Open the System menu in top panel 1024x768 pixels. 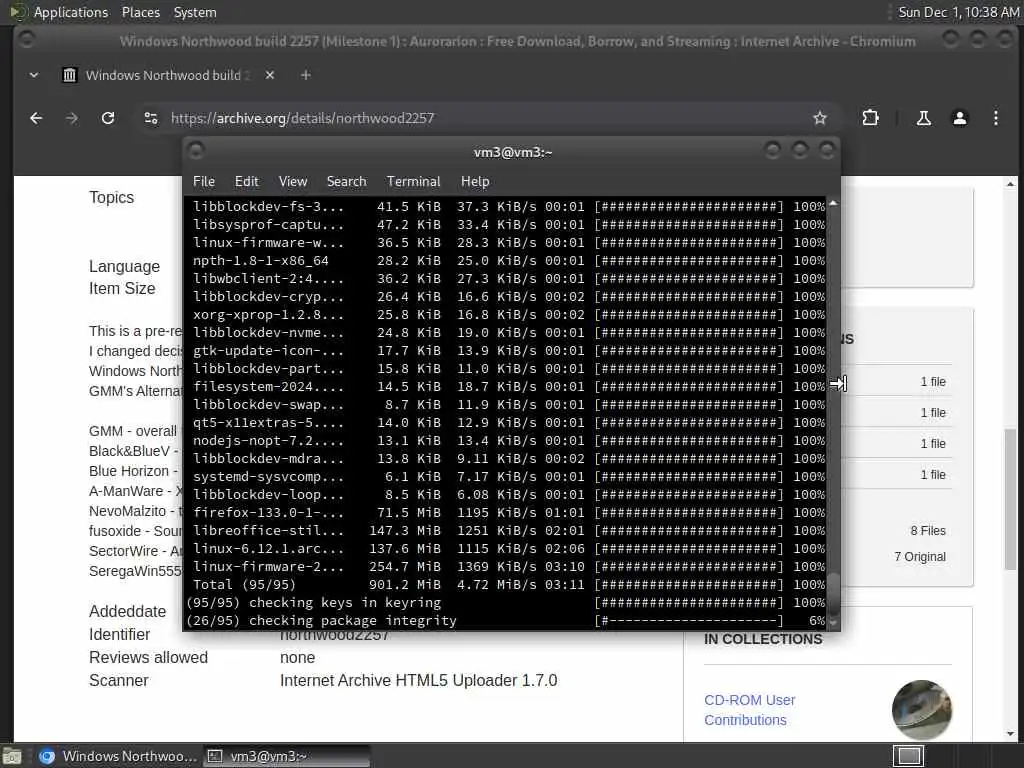pyautogui.click(x=195, y=12)
